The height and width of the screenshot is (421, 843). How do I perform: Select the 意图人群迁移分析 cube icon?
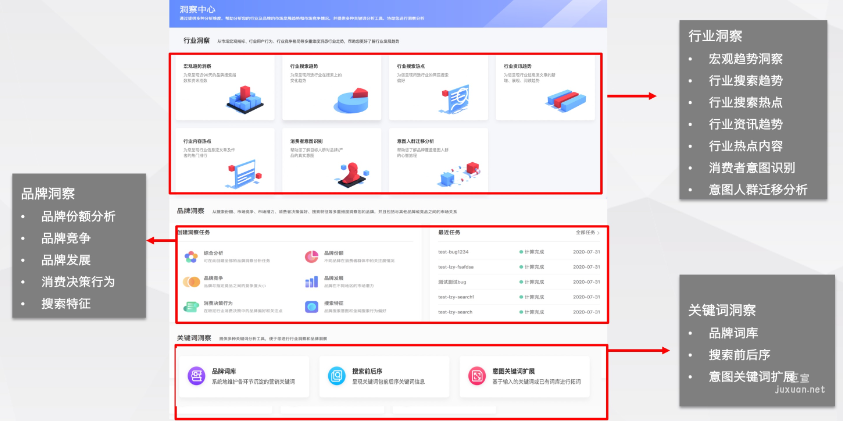pos(458,172)
